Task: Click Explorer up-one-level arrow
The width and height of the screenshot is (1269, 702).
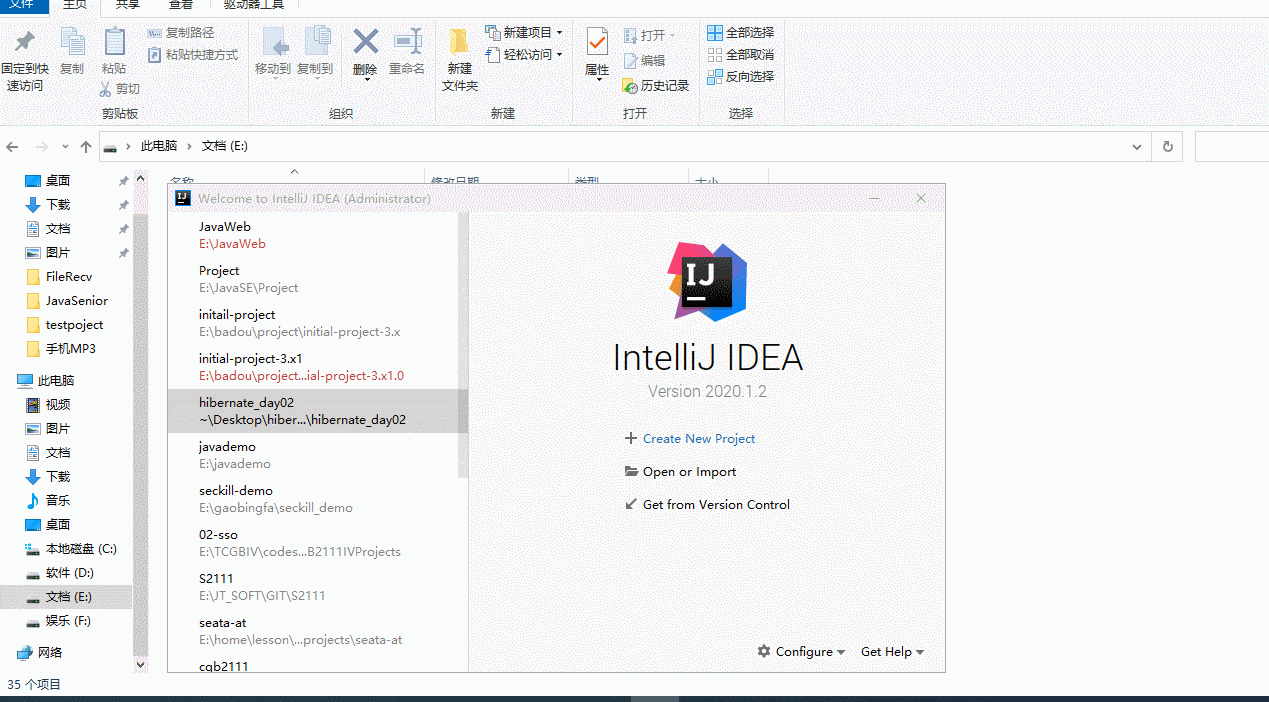Action: point(86,146)
